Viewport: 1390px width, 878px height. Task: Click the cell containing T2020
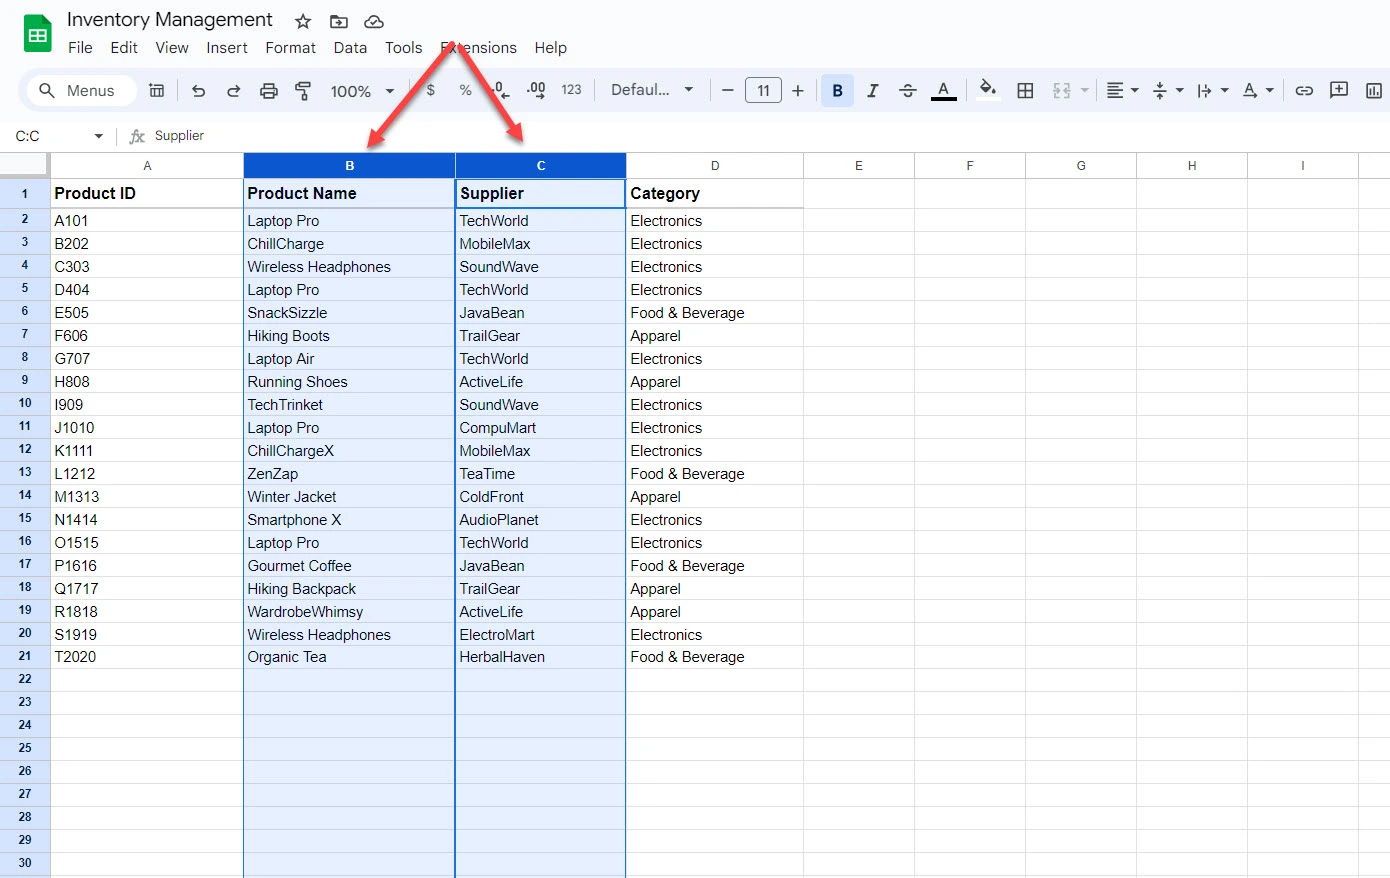coord(147,657)
